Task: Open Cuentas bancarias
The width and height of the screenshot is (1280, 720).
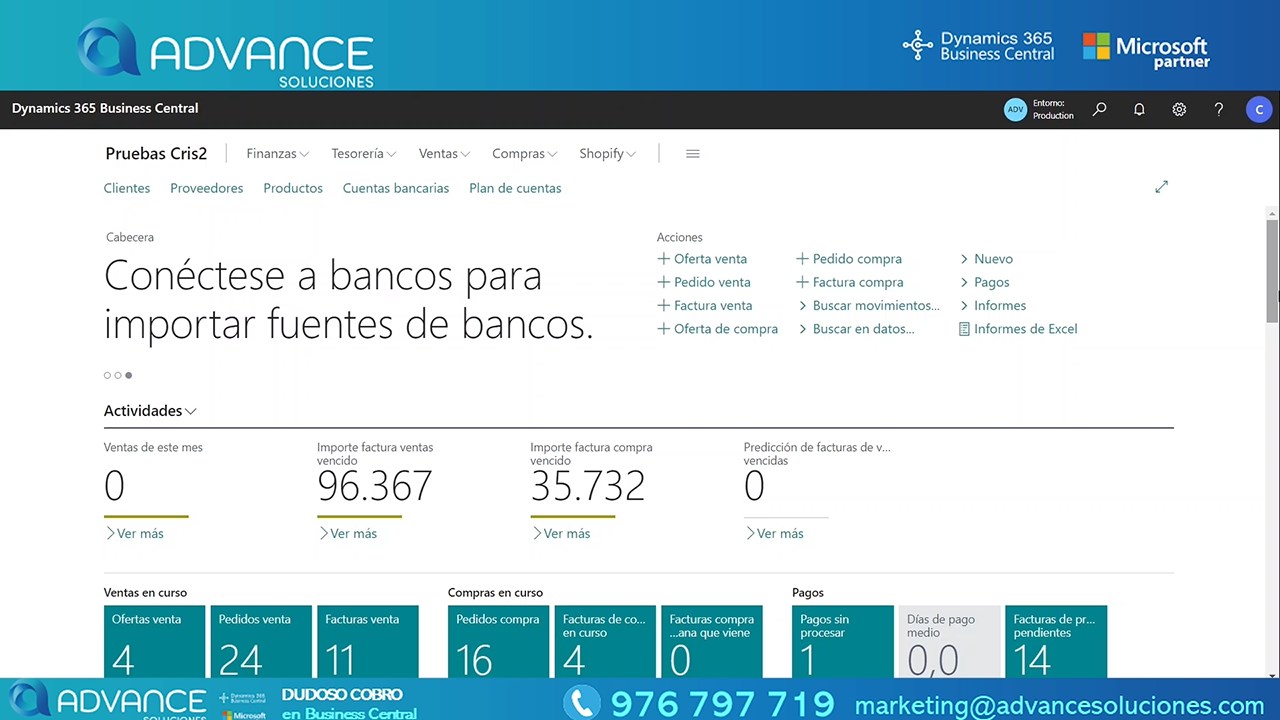Action: pyautogui.click(x=396, y=188)
